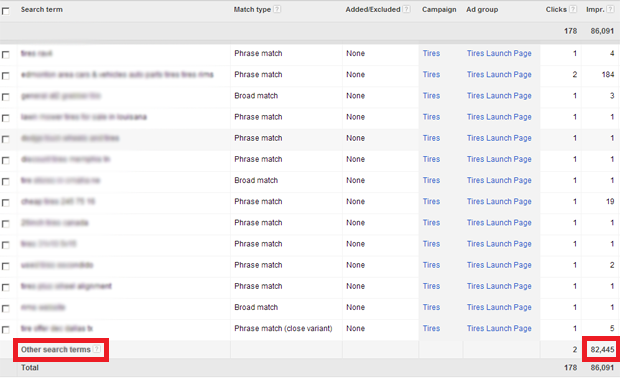The height and width of the screenshot is (379, 620).
Task: Select checkbox for the 19-impressions row
Action: (x=6, y=202)
